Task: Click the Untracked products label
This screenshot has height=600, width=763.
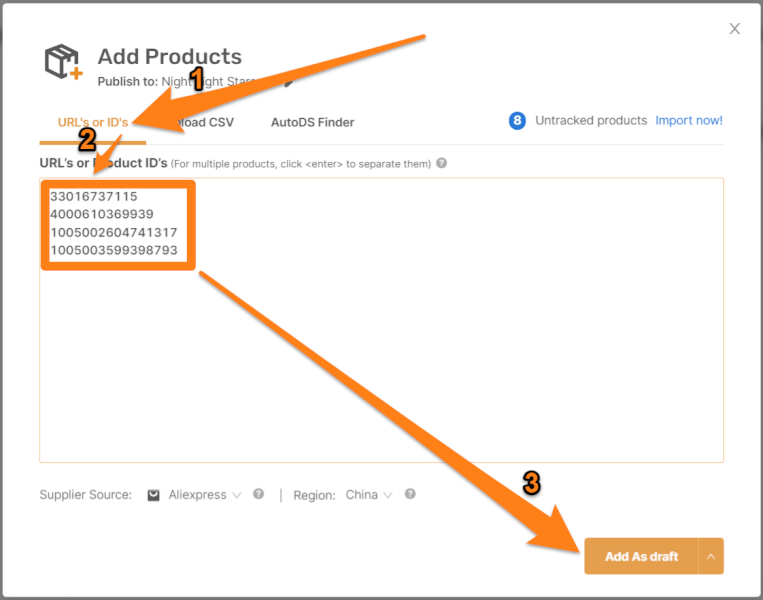Action: 591,121
